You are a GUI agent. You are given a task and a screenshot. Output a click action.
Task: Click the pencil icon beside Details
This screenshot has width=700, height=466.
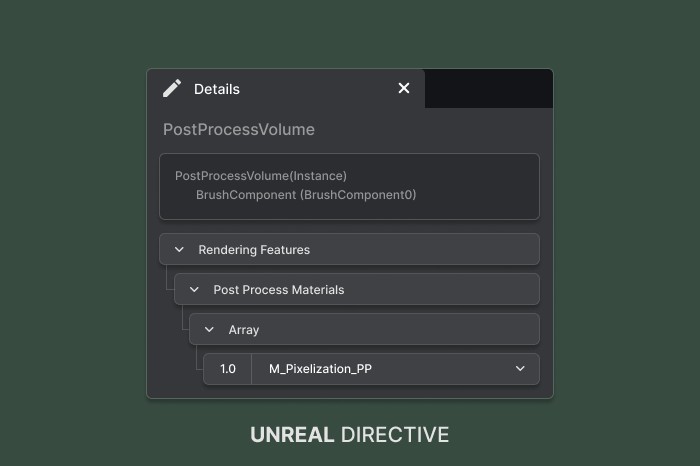pyautogui.click(x=172, y=89)
